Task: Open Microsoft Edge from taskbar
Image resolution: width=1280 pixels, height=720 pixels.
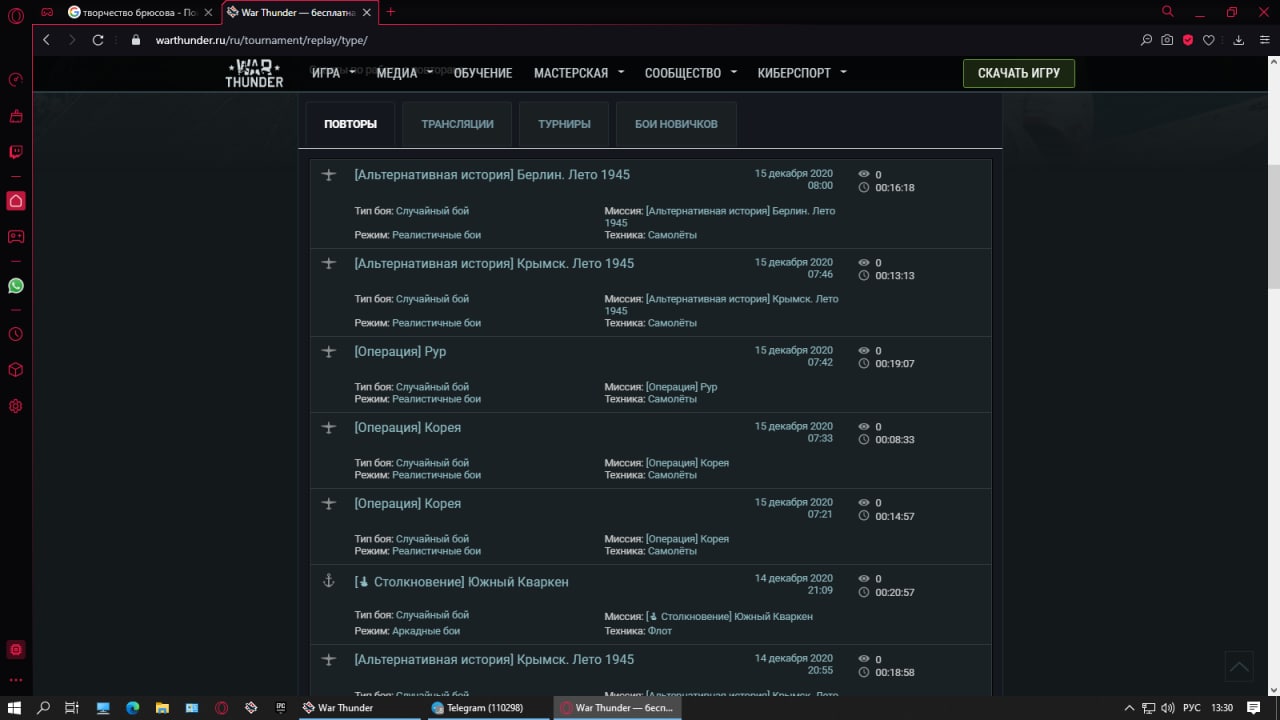Action: [132, 708]
